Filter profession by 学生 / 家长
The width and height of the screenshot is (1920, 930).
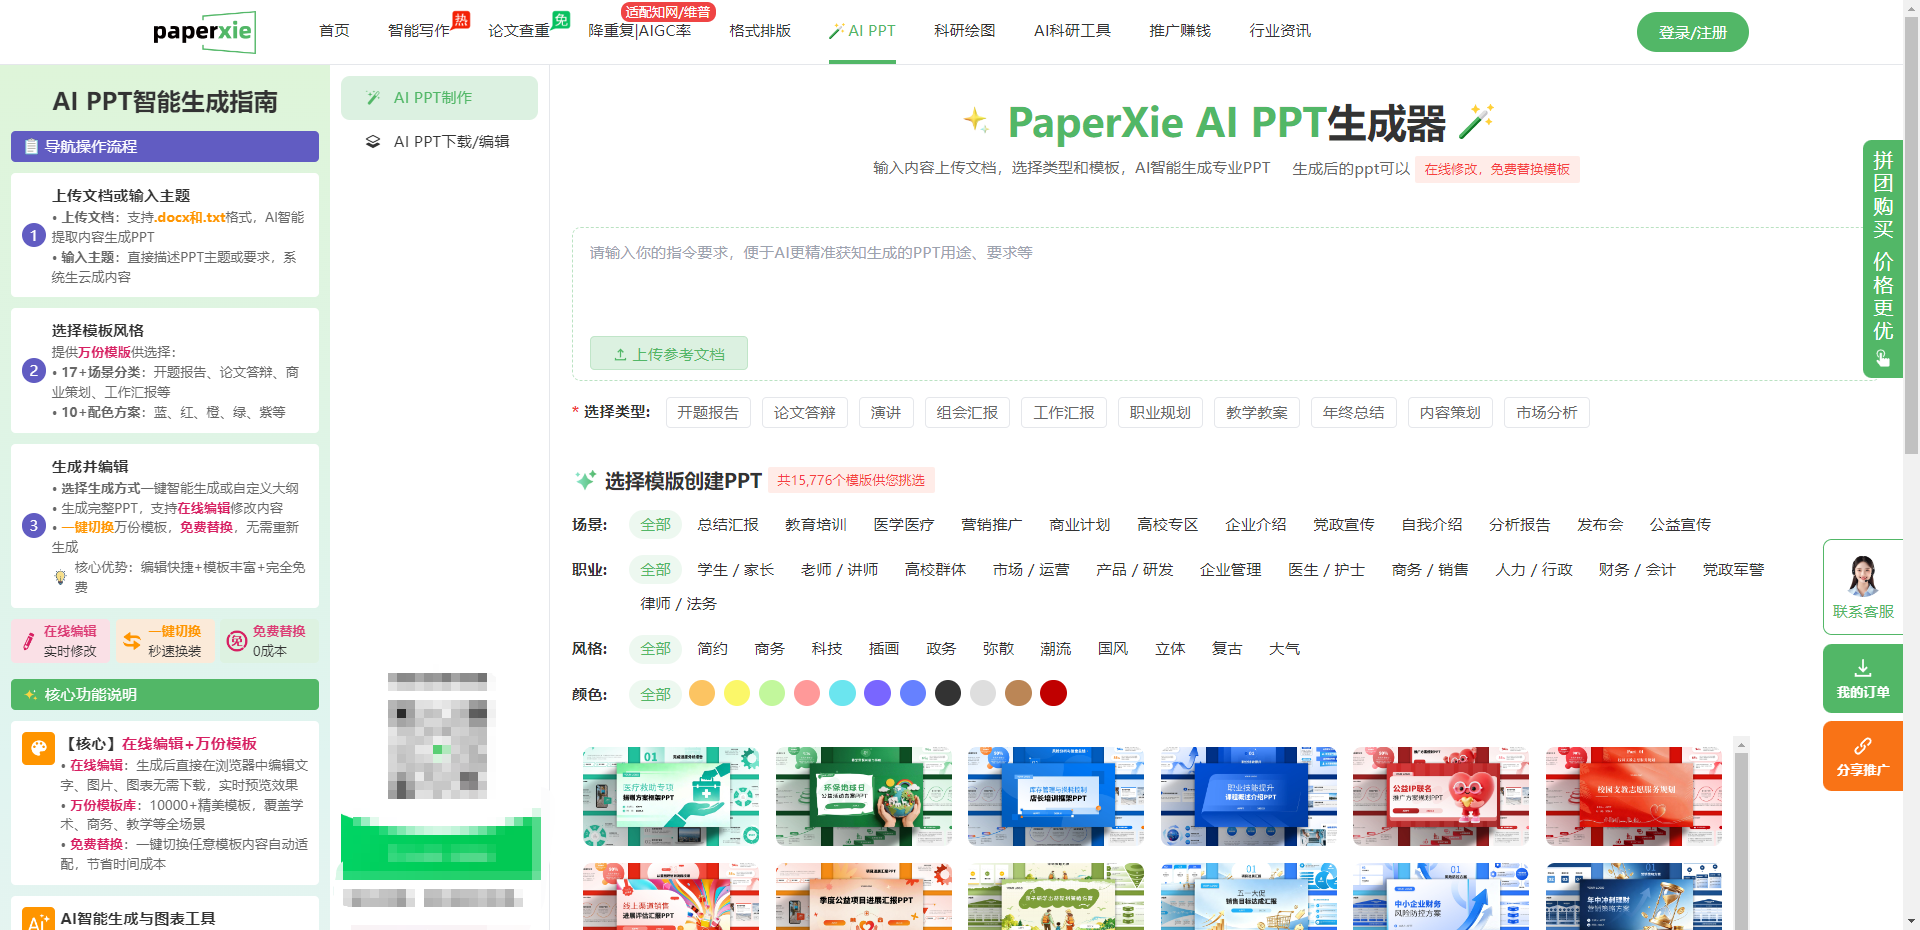[x=735, y=570]
